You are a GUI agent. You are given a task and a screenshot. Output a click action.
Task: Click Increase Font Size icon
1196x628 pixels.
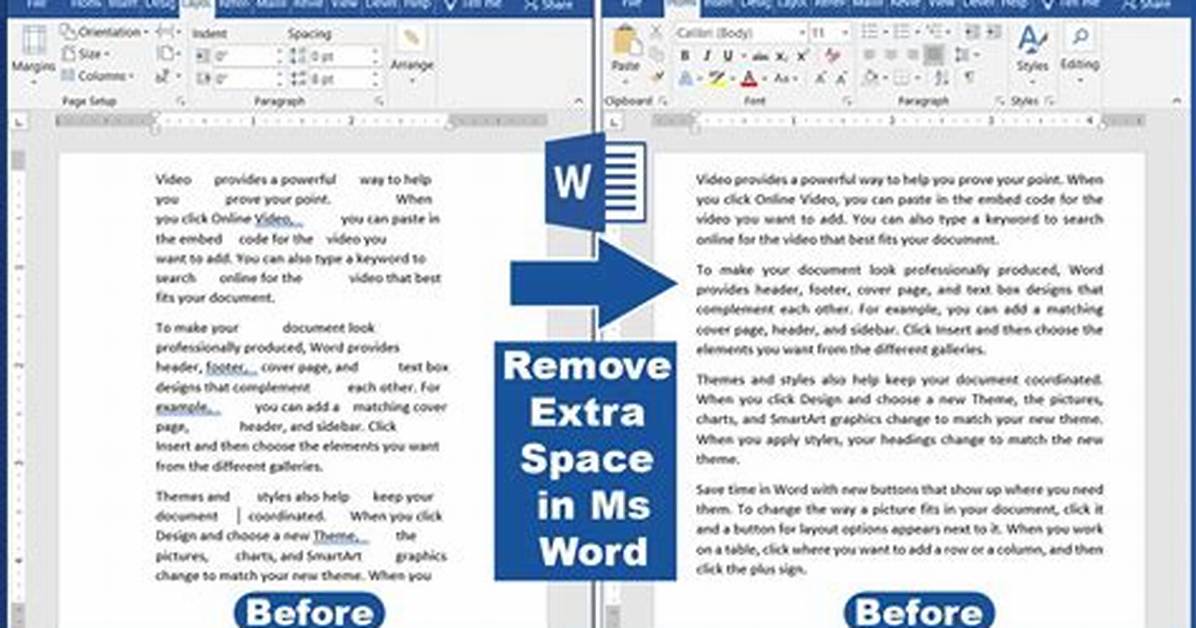[821, 79]
